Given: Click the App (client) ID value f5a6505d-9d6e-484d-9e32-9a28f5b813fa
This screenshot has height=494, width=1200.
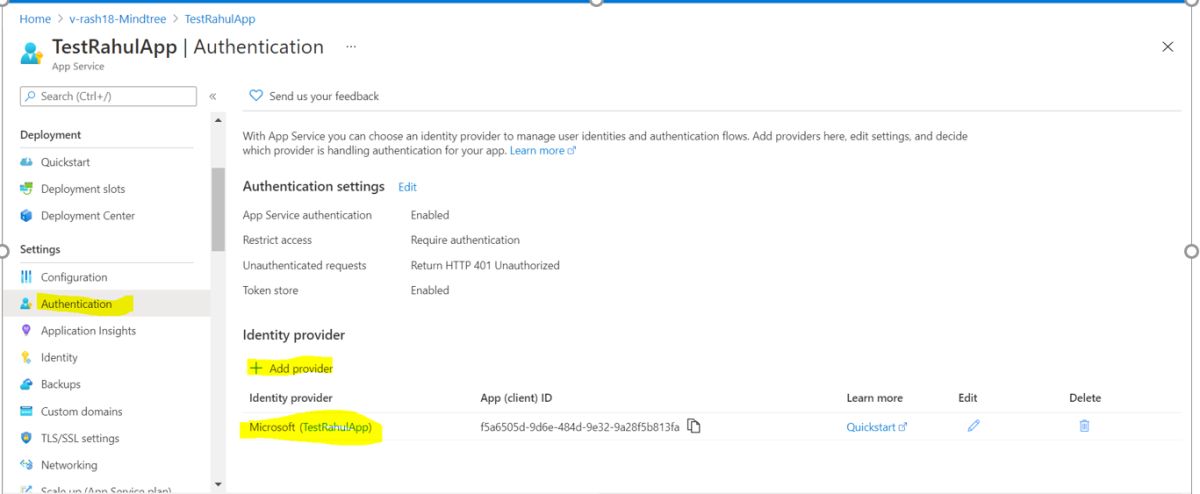Looking at the screenshot, I should [580, 427].
